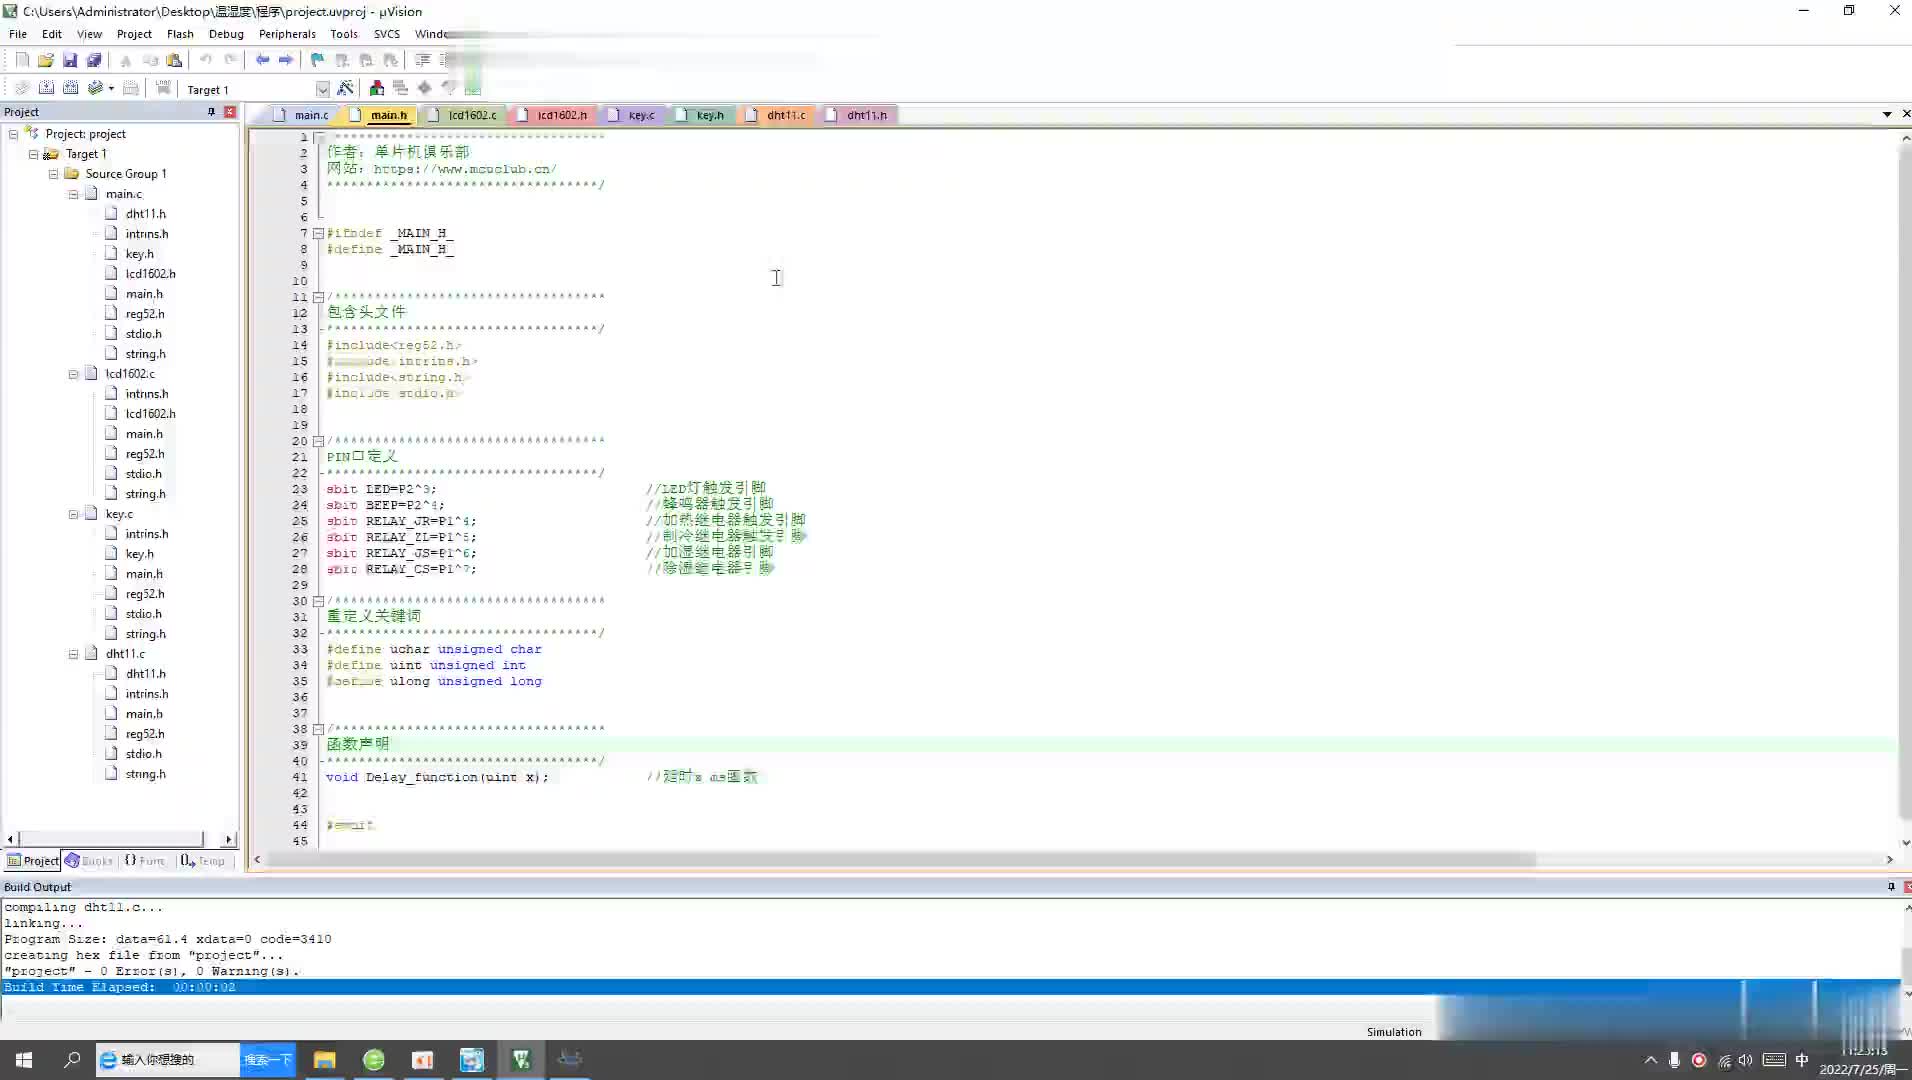Viewport: 1912px width, 1080px height.
Task: Open the Target 1 selector dropdown
Action: click(x=322, y=89)
